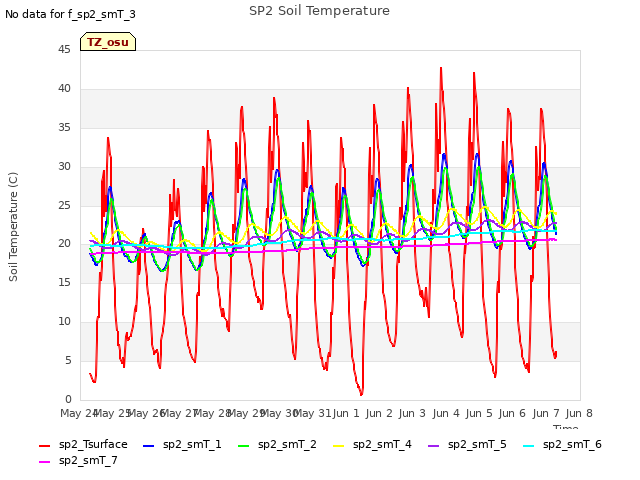Click the Soil Temperature (C) axis label
Image resolution: width=640 pixels, height=480 pixels.
point(13,227)
